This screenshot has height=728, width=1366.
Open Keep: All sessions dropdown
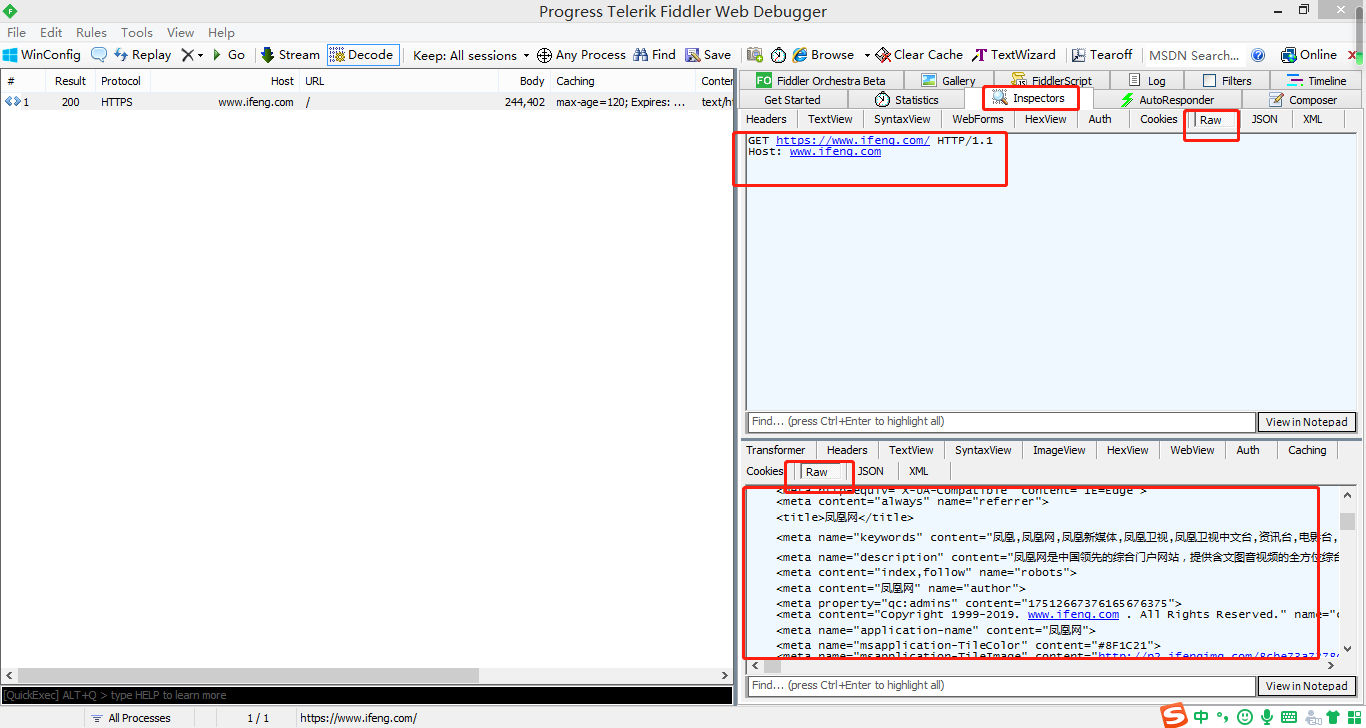pyautogui.click(x=471, y=55)
